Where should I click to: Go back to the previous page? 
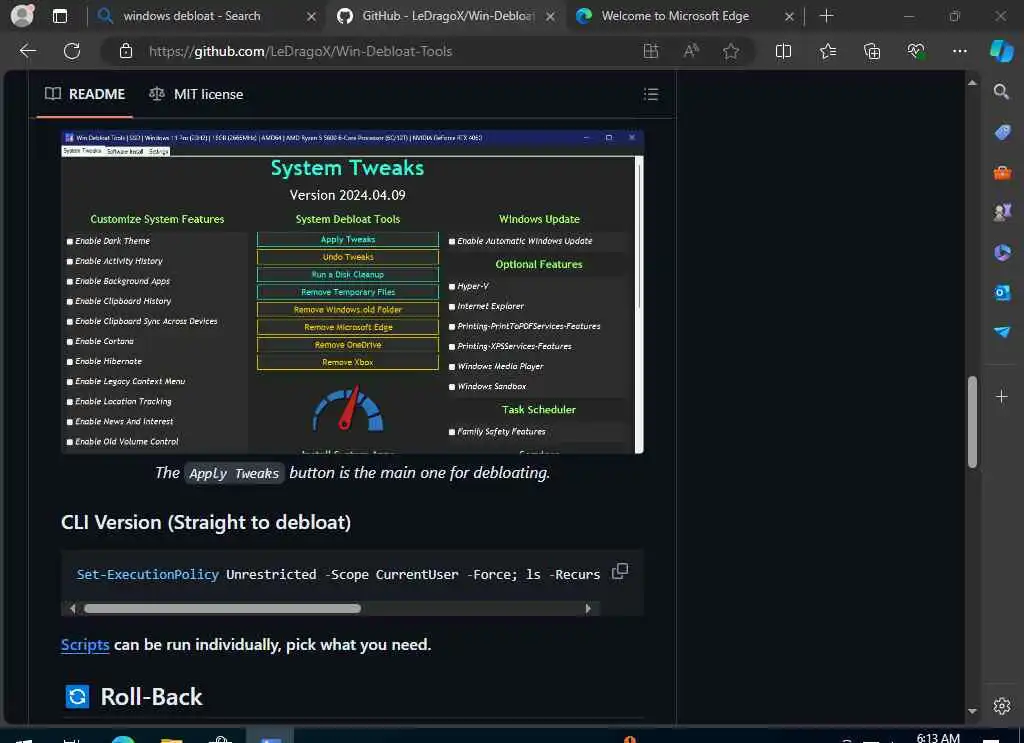[27, 51]
